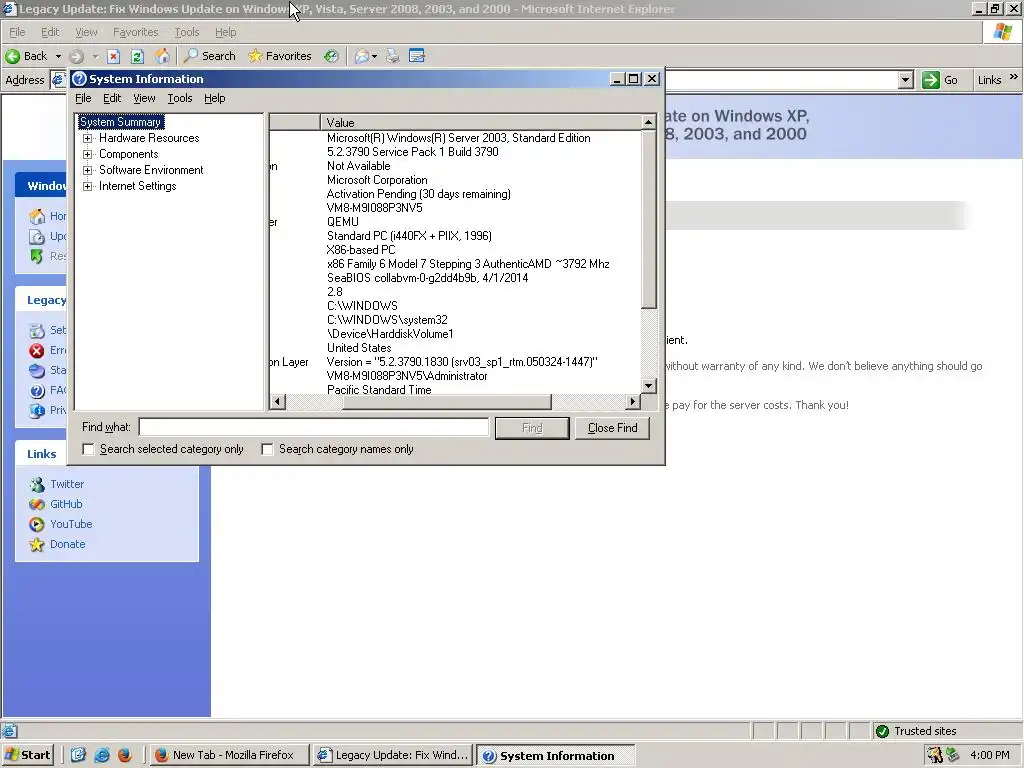Click the horizontal scrollbar thumb in details pane
1024x768 pixels.
[447, 402]
